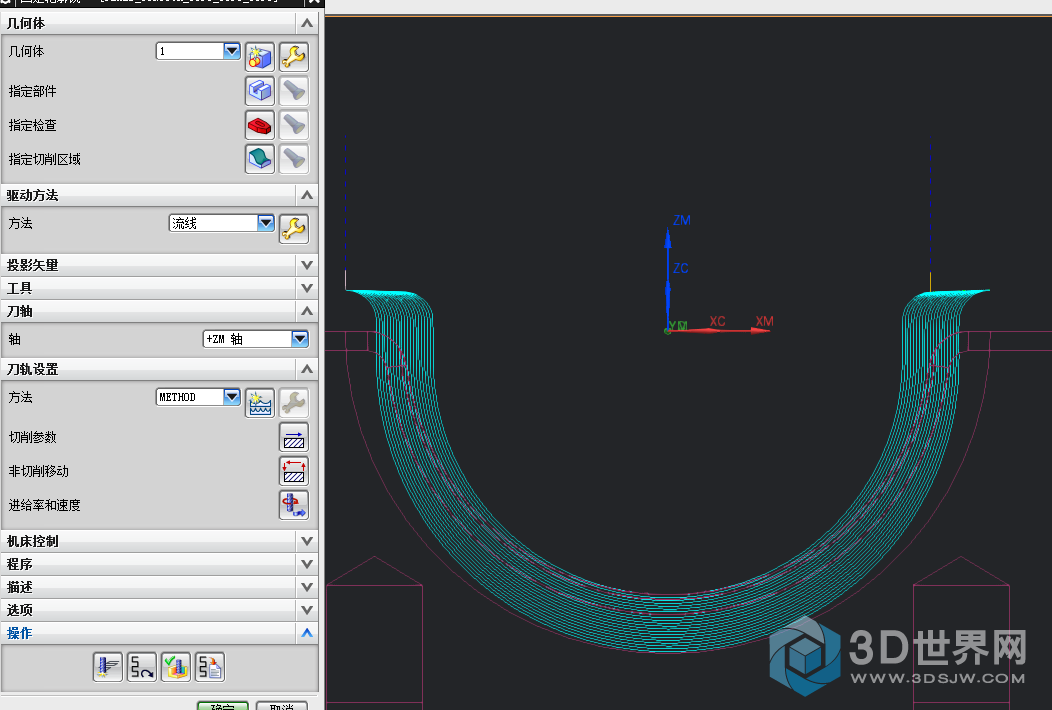Screen dimensions: 1052x710
Task: Click the 指定检查 red check geometry icon
Action: pos(260,125)
